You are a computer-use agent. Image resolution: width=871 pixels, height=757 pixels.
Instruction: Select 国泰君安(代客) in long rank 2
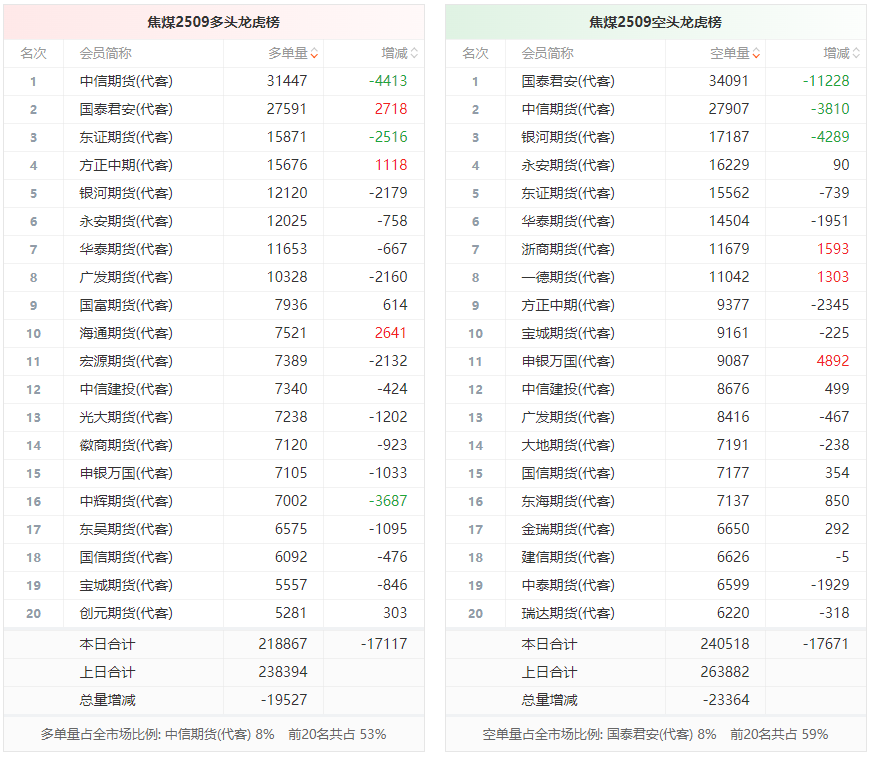pyautogui.click(x=126, y=109)
